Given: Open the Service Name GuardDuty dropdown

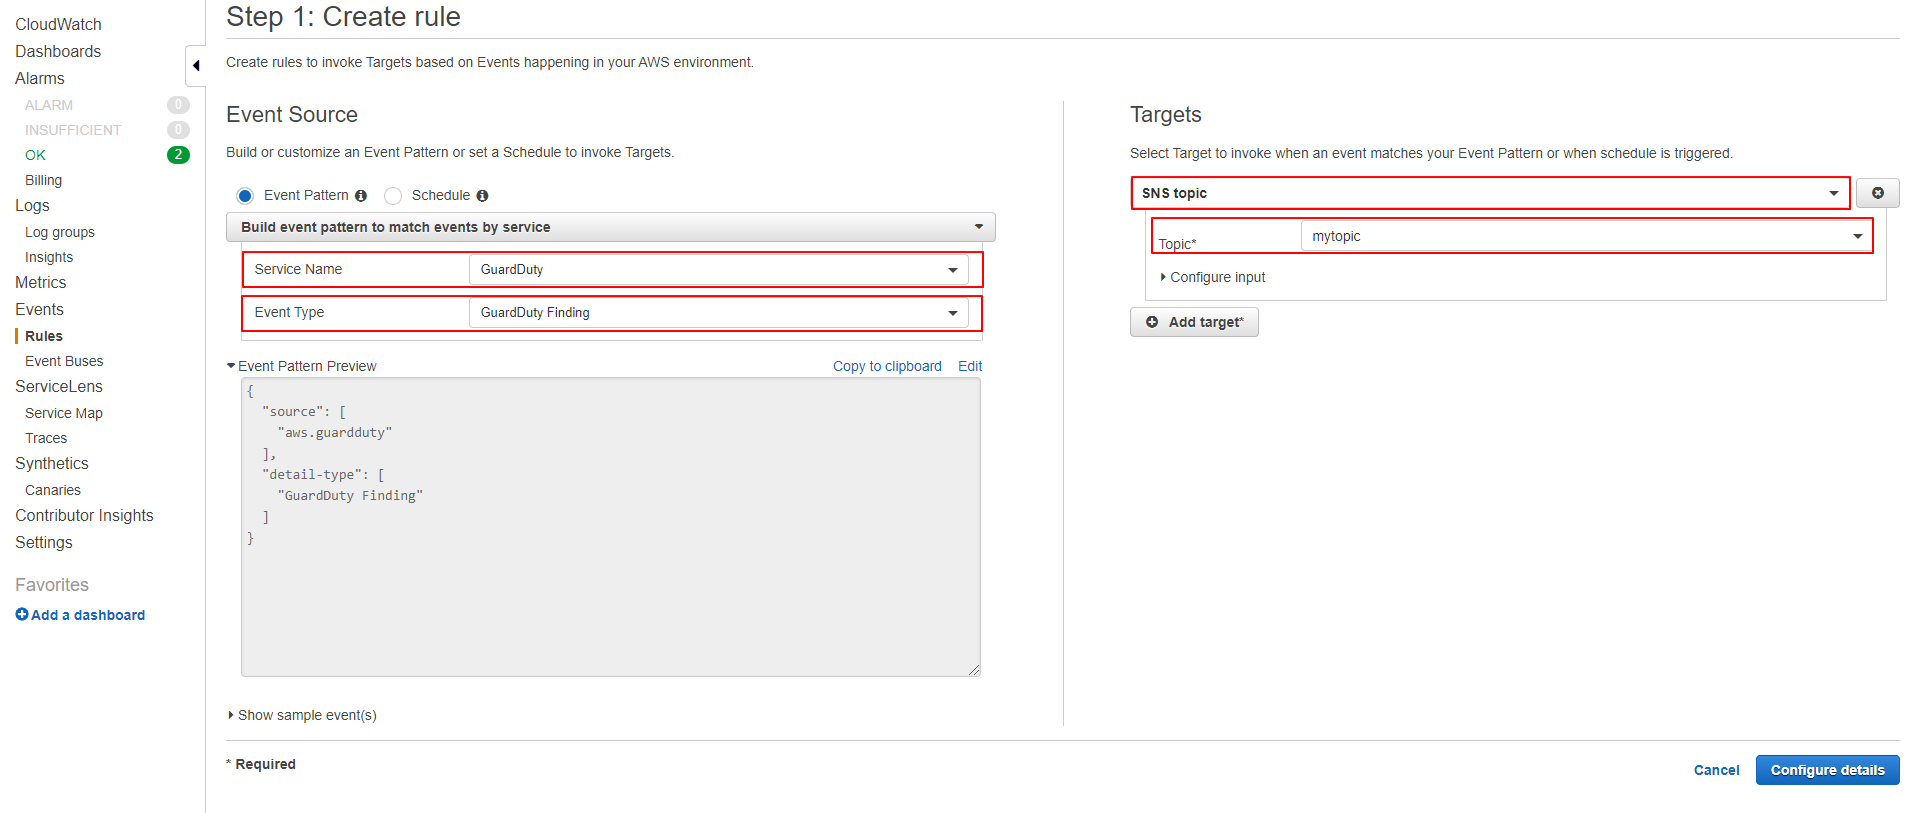Looking at the screenshot, I should 718,270.
